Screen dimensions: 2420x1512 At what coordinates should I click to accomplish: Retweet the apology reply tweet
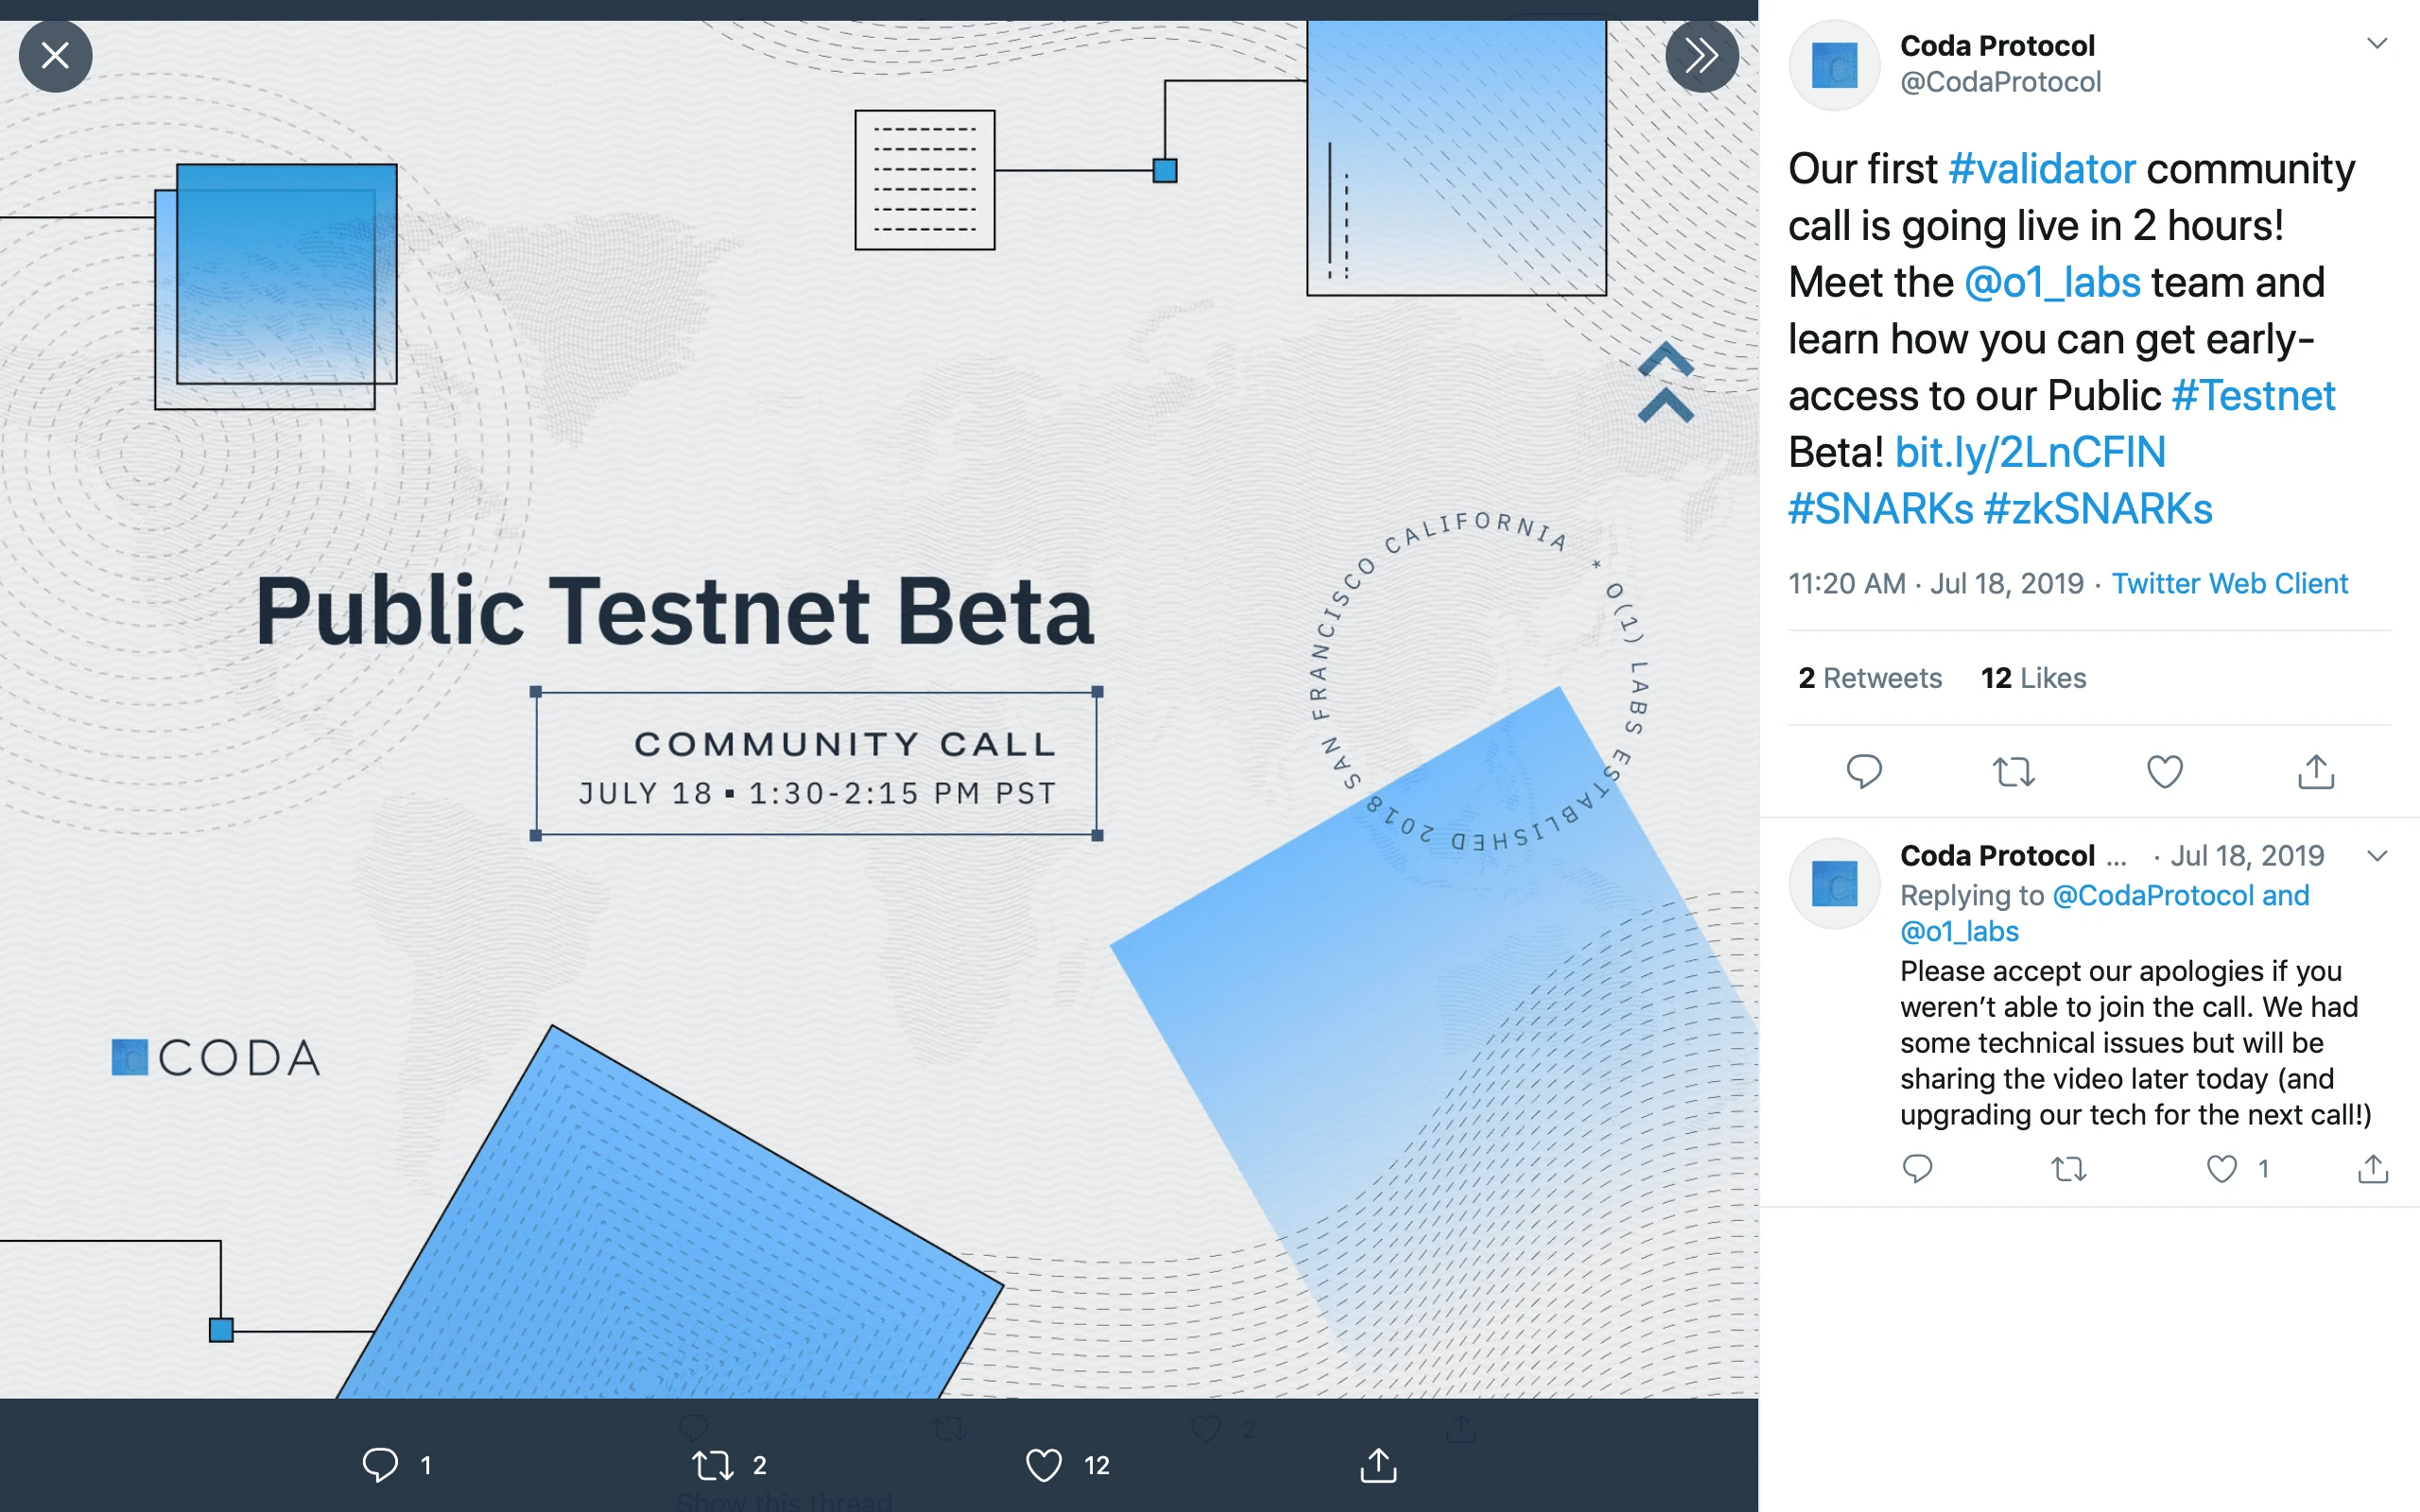2069,1169
